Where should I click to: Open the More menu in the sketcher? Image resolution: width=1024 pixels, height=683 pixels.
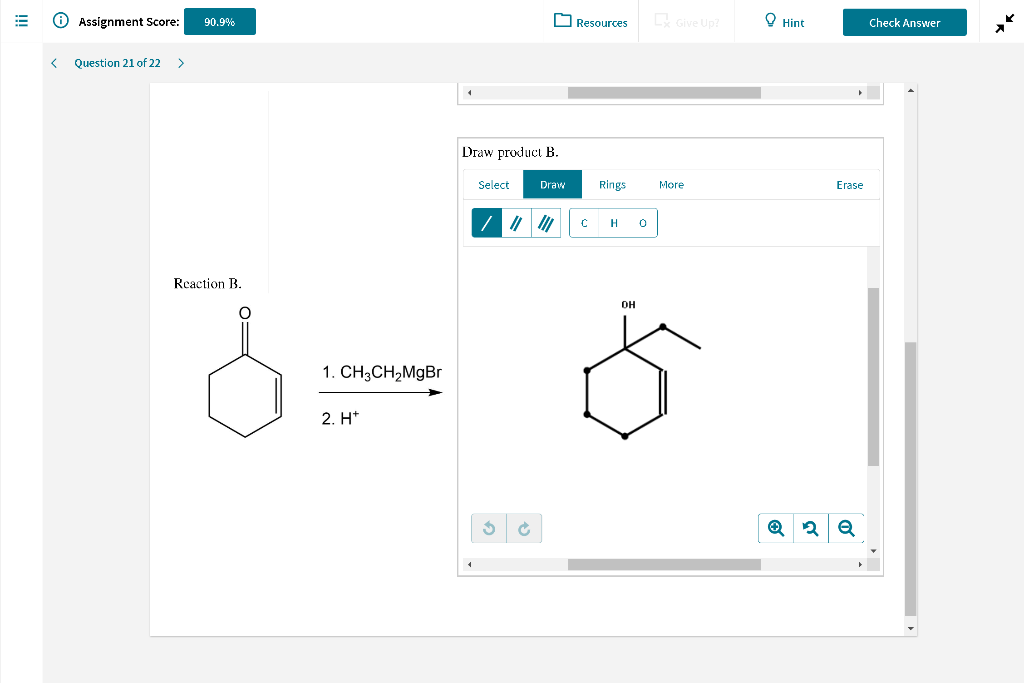pyautogui.click(x=670, y=185)
